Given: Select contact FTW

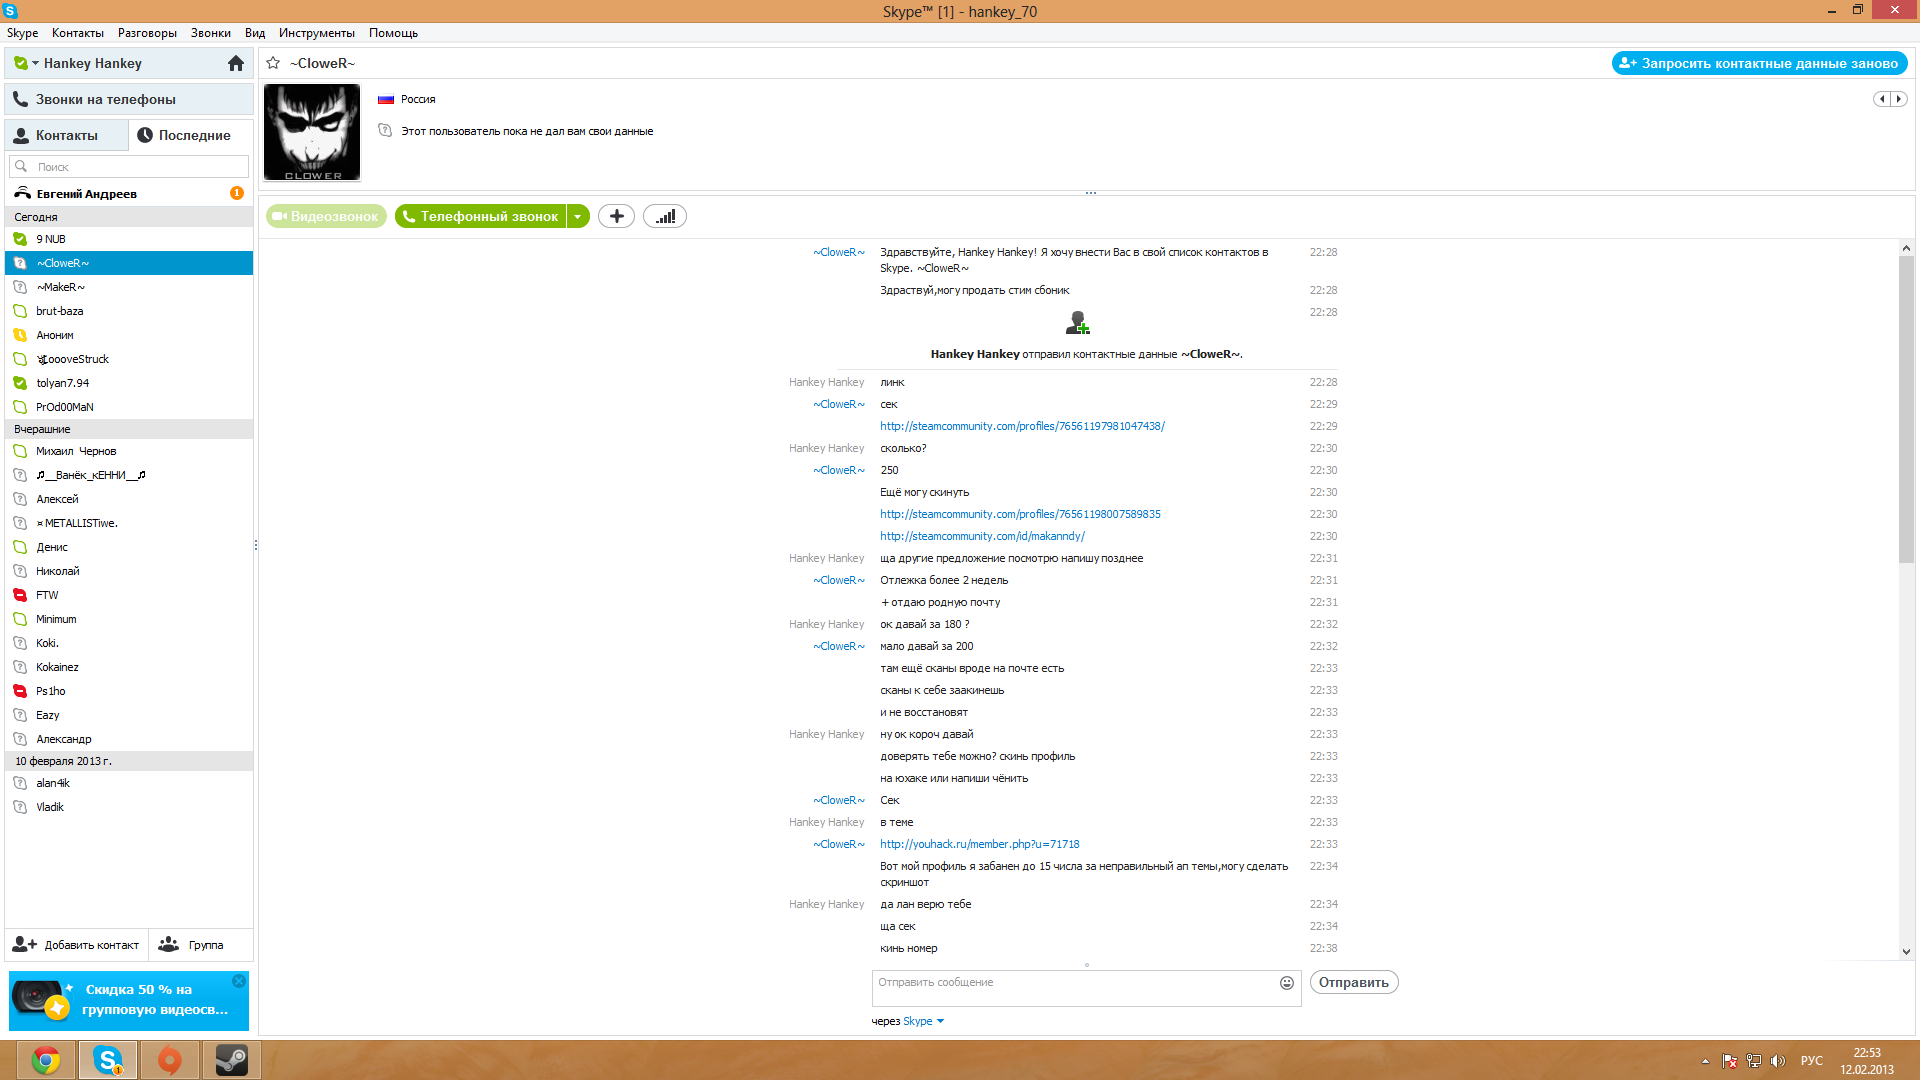Looking at the screenshot, I should (129, 595).
